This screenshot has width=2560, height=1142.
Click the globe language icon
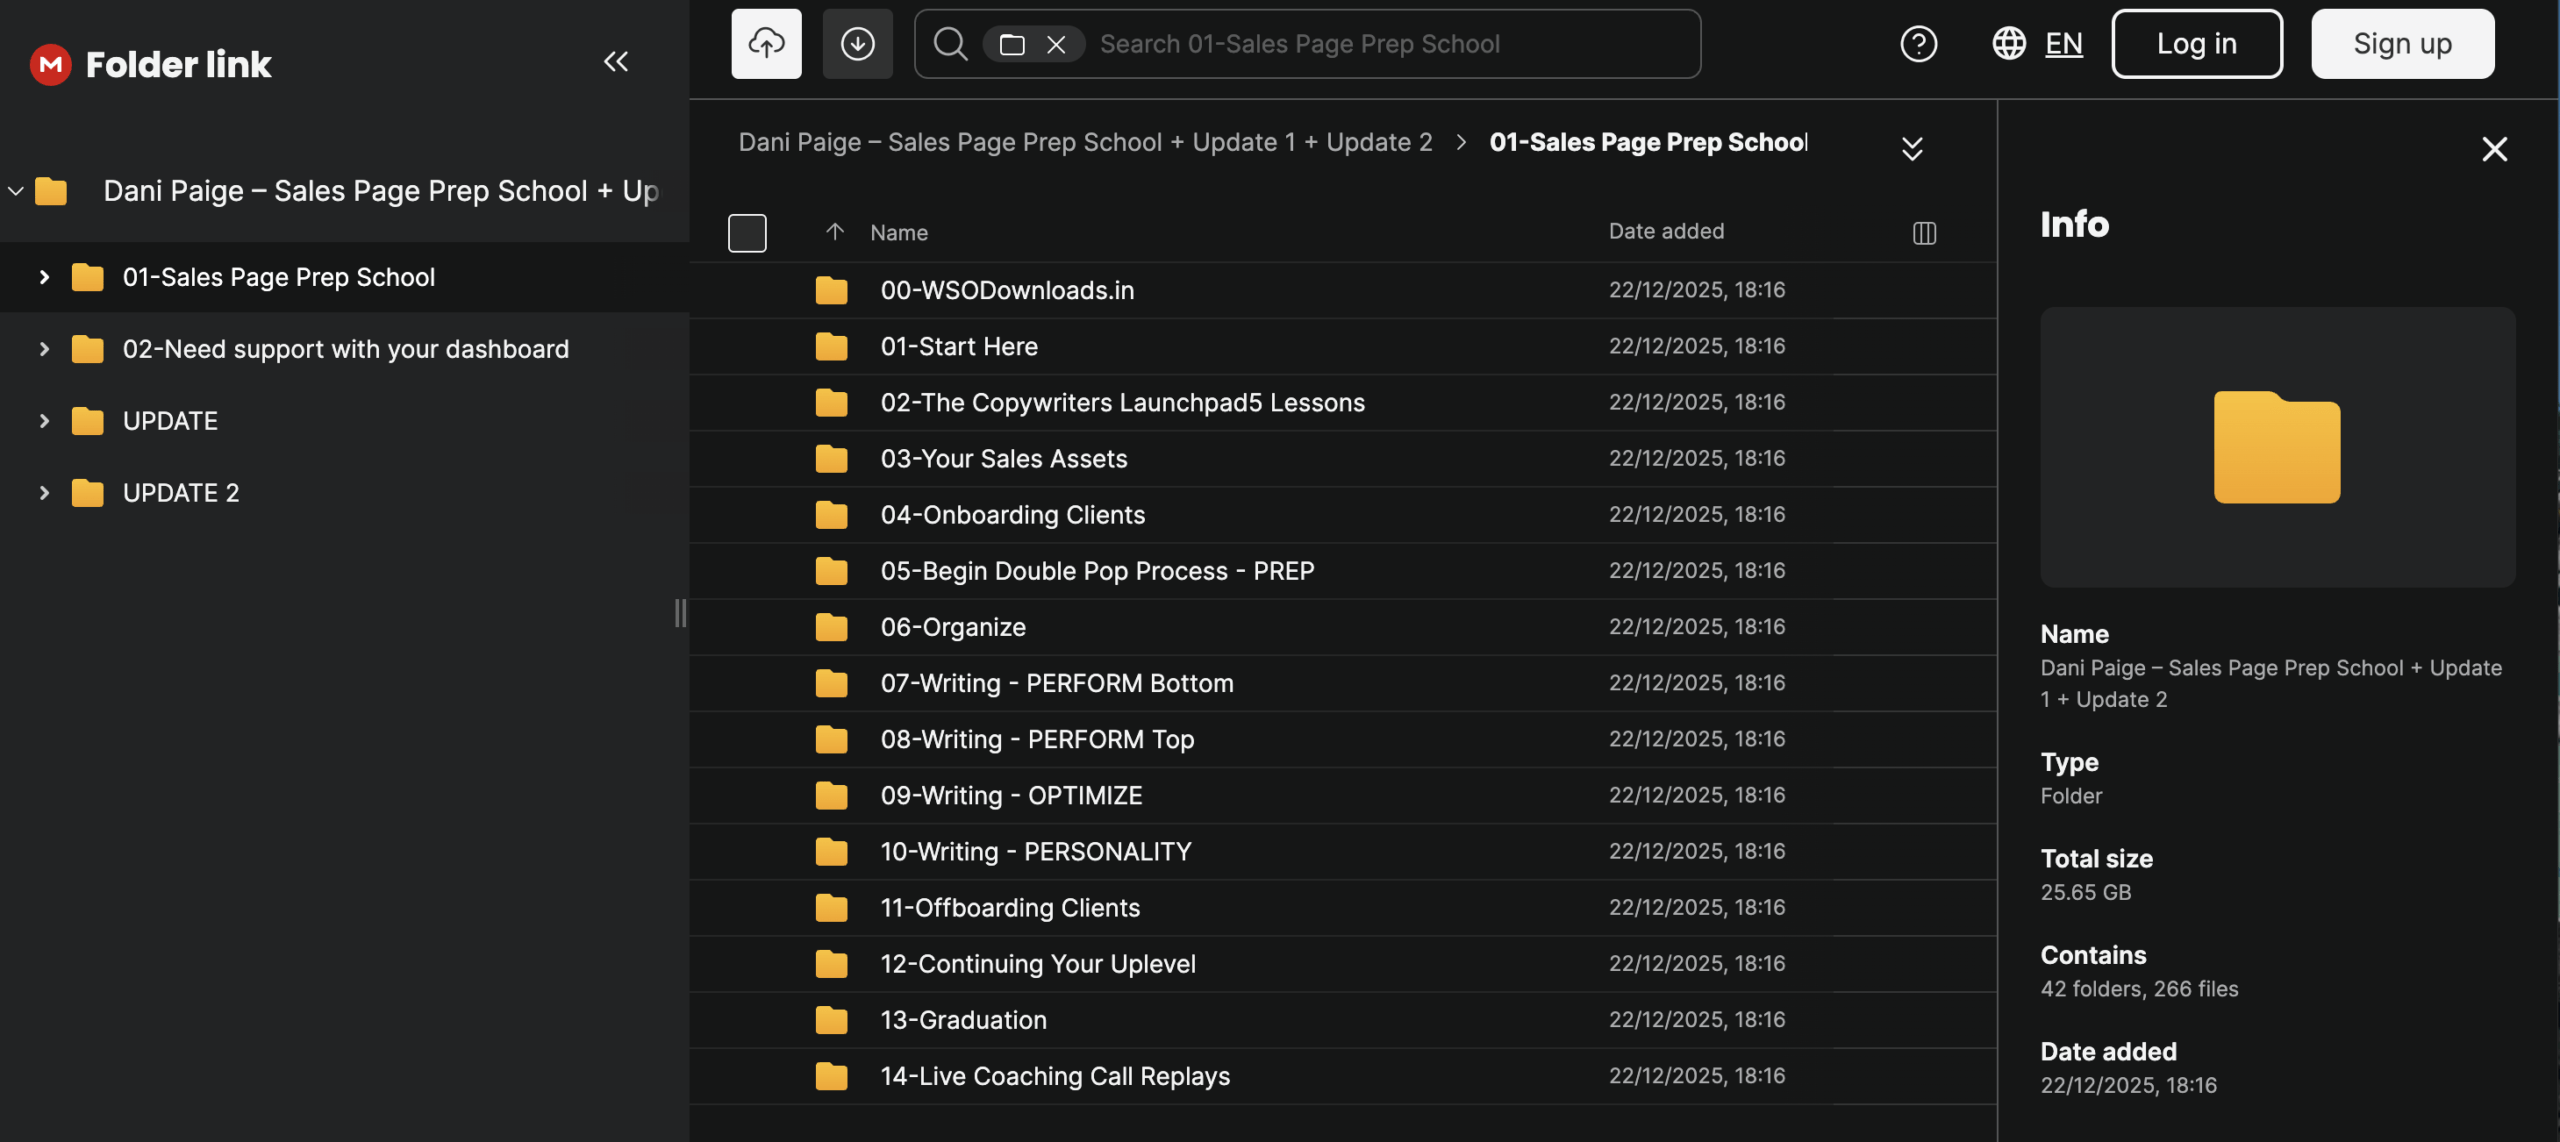tap(2008, 44)
